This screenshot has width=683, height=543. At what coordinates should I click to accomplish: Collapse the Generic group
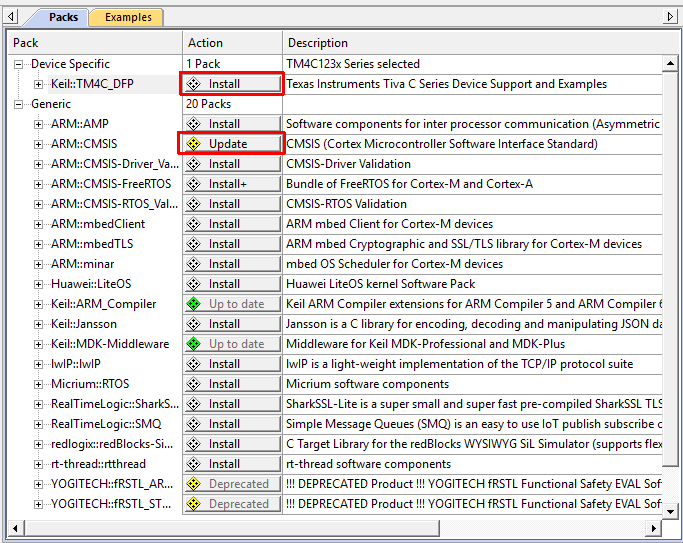[x=18, y=104]
